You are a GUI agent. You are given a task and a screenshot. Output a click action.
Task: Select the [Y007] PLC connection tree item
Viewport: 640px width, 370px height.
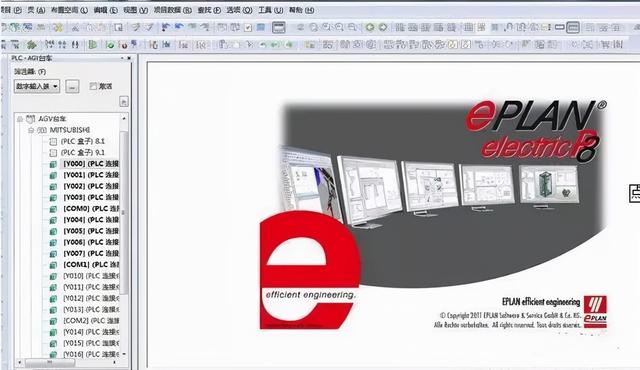point(91,253)
